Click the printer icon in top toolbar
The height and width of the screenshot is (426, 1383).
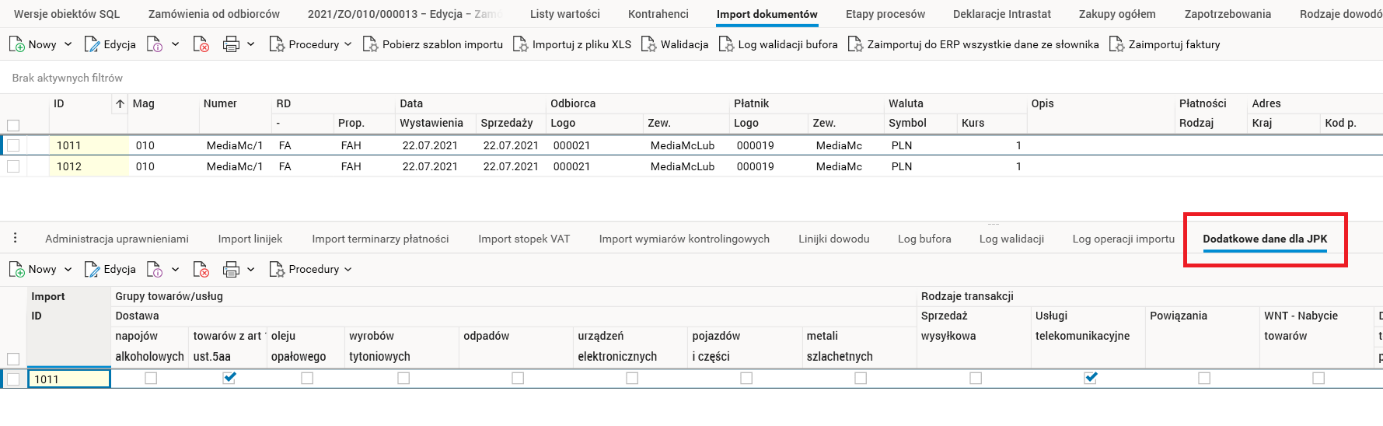231,45
